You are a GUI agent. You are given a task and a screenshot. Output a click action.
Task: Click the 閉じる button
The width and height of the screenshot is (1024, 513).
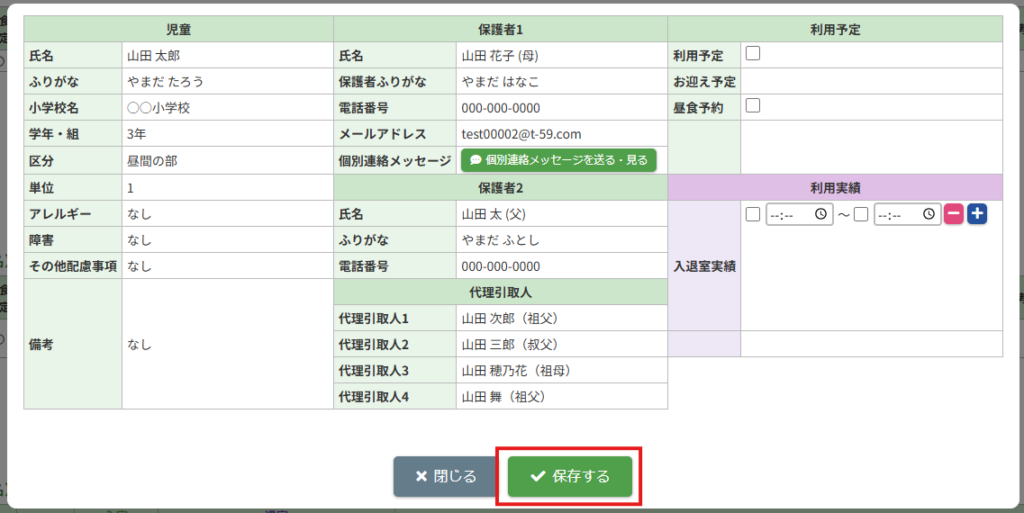tap(446, 477)
